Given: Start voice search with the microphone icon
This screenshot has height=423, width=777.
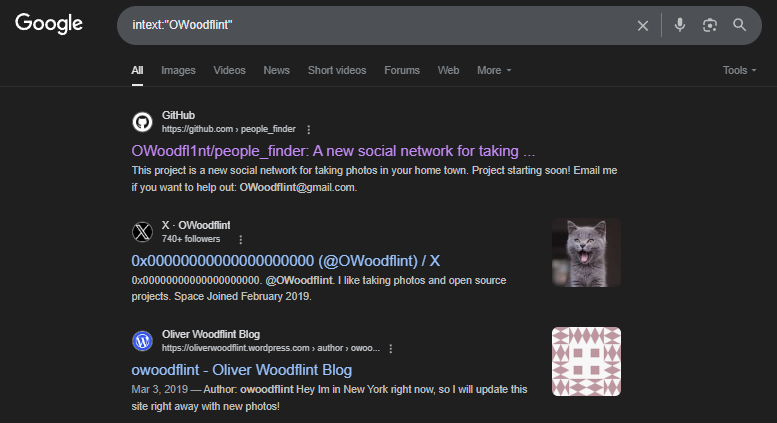Looking at the screenshot, I should point(680,25).
